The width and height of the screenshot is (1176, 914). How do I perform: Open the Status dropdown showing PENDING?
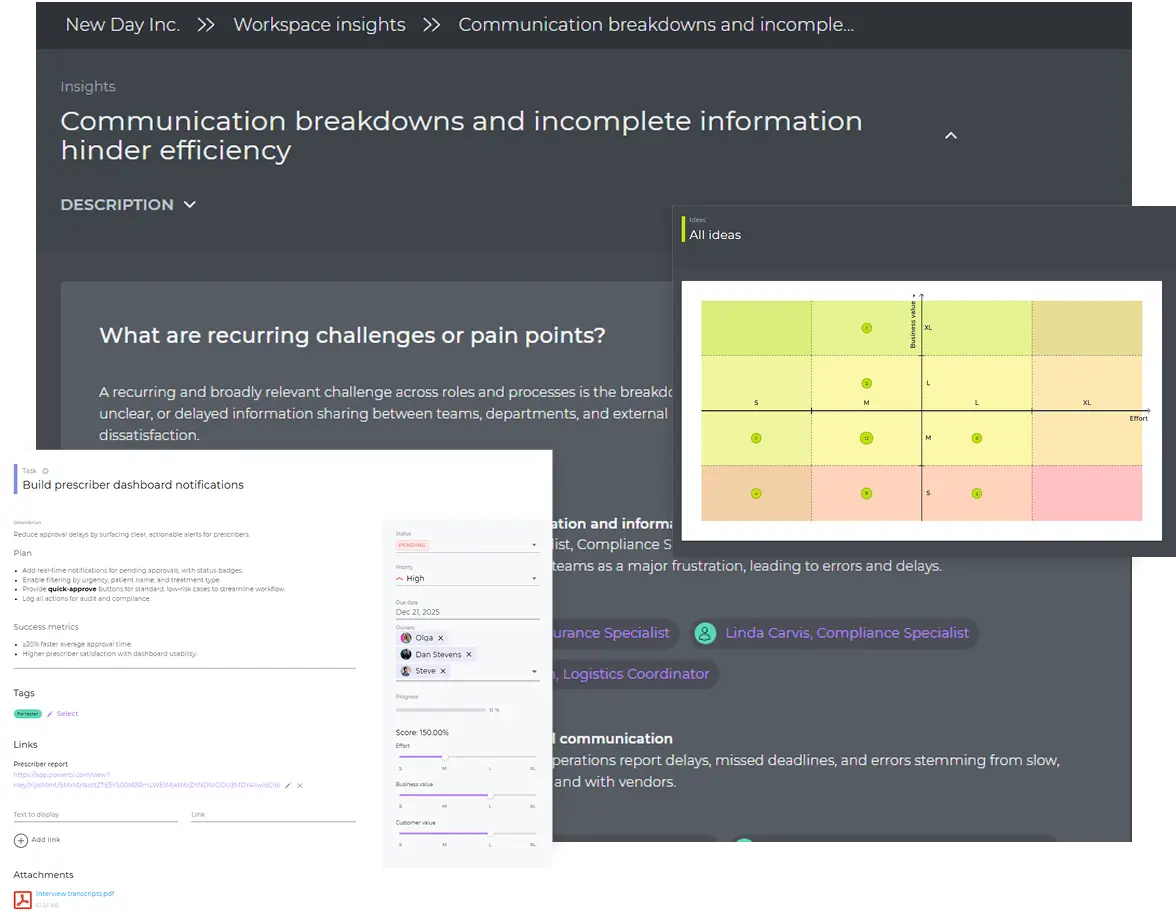(534, 544)
